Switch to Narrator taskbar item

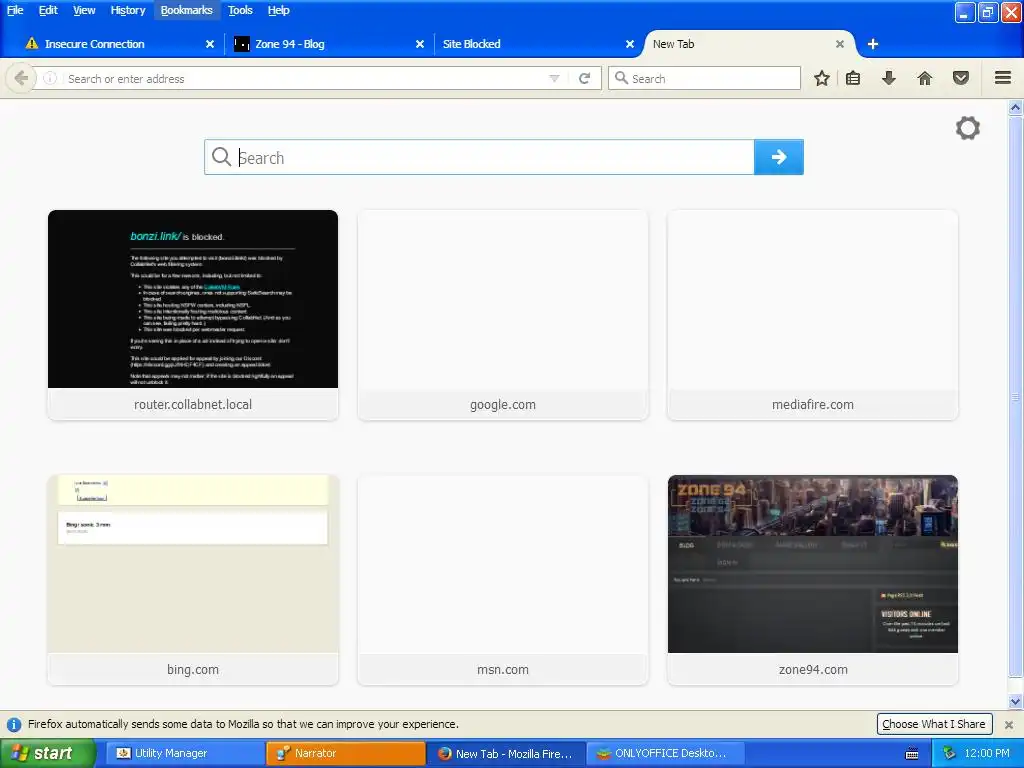tap(345, 754)
